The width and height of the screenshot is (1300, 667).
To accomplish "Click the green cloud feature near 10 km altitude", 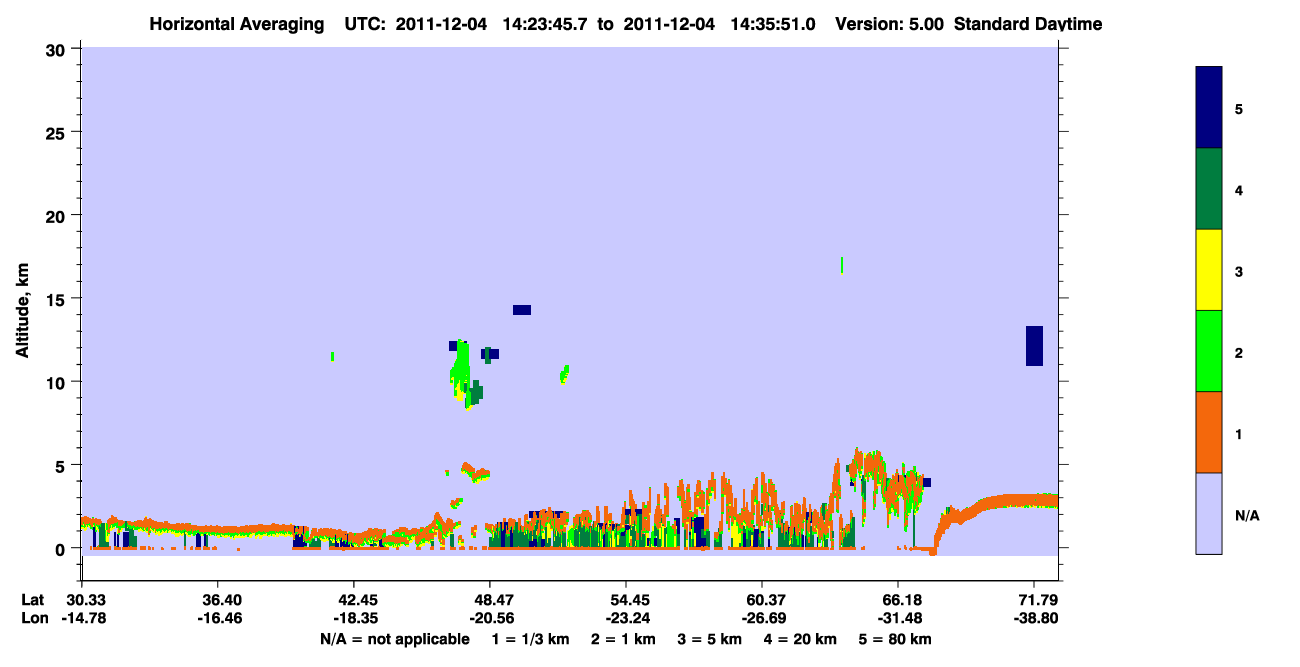I will pos(460,372).
